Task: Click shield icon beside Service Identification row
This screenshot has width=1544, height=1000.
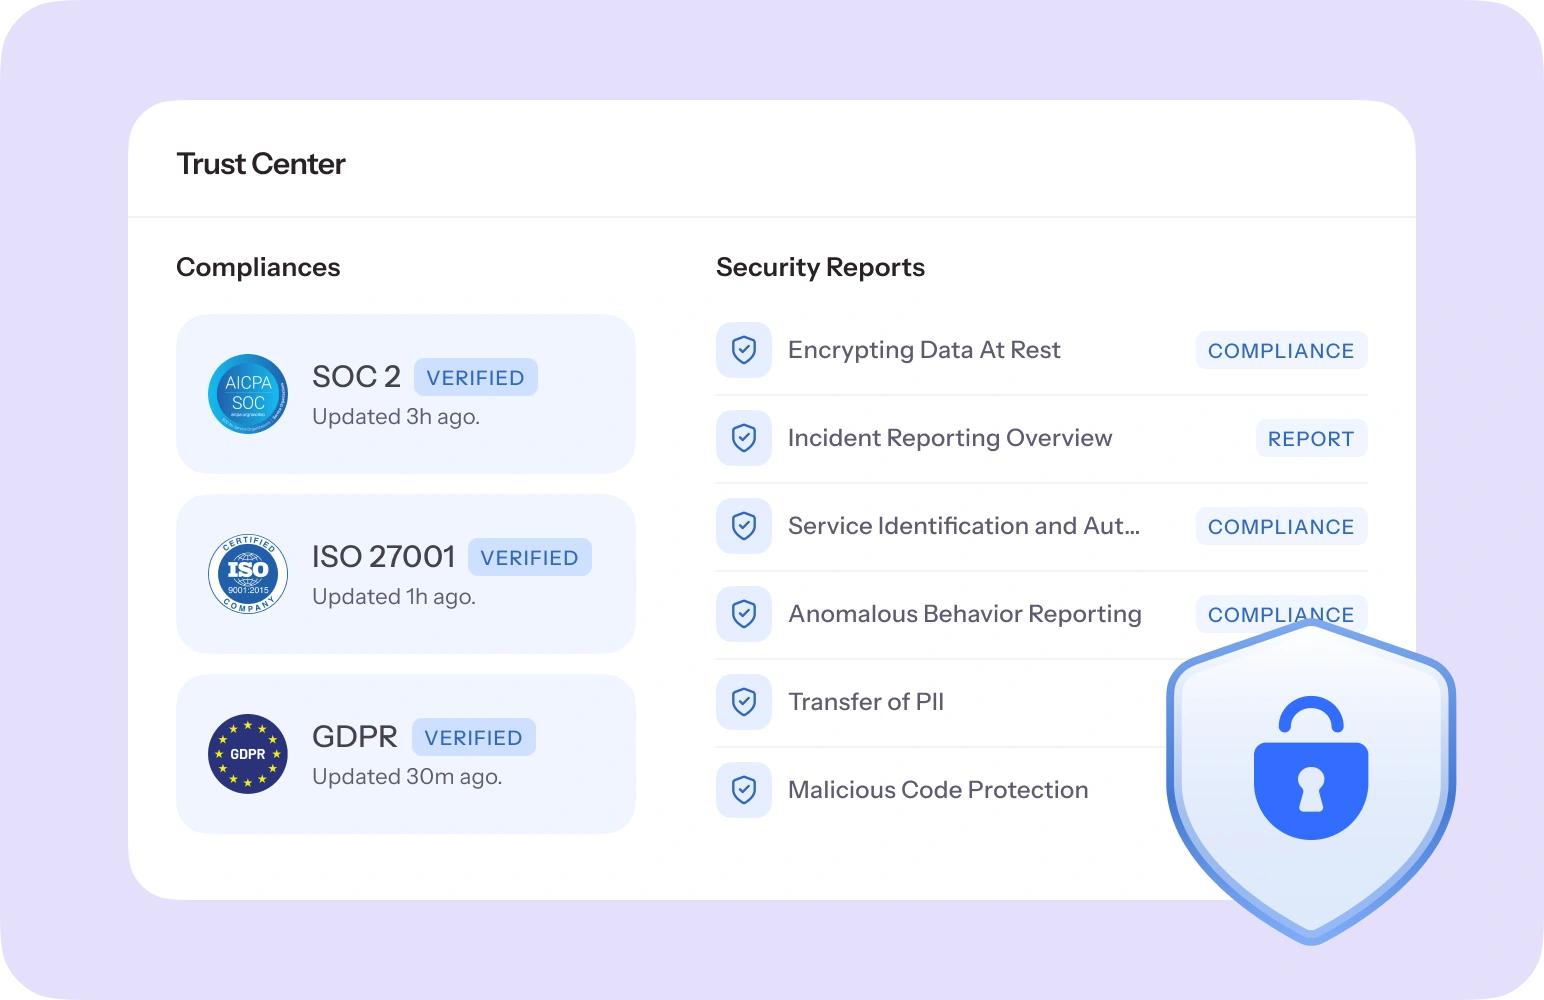Action: [x=744, y=526]
